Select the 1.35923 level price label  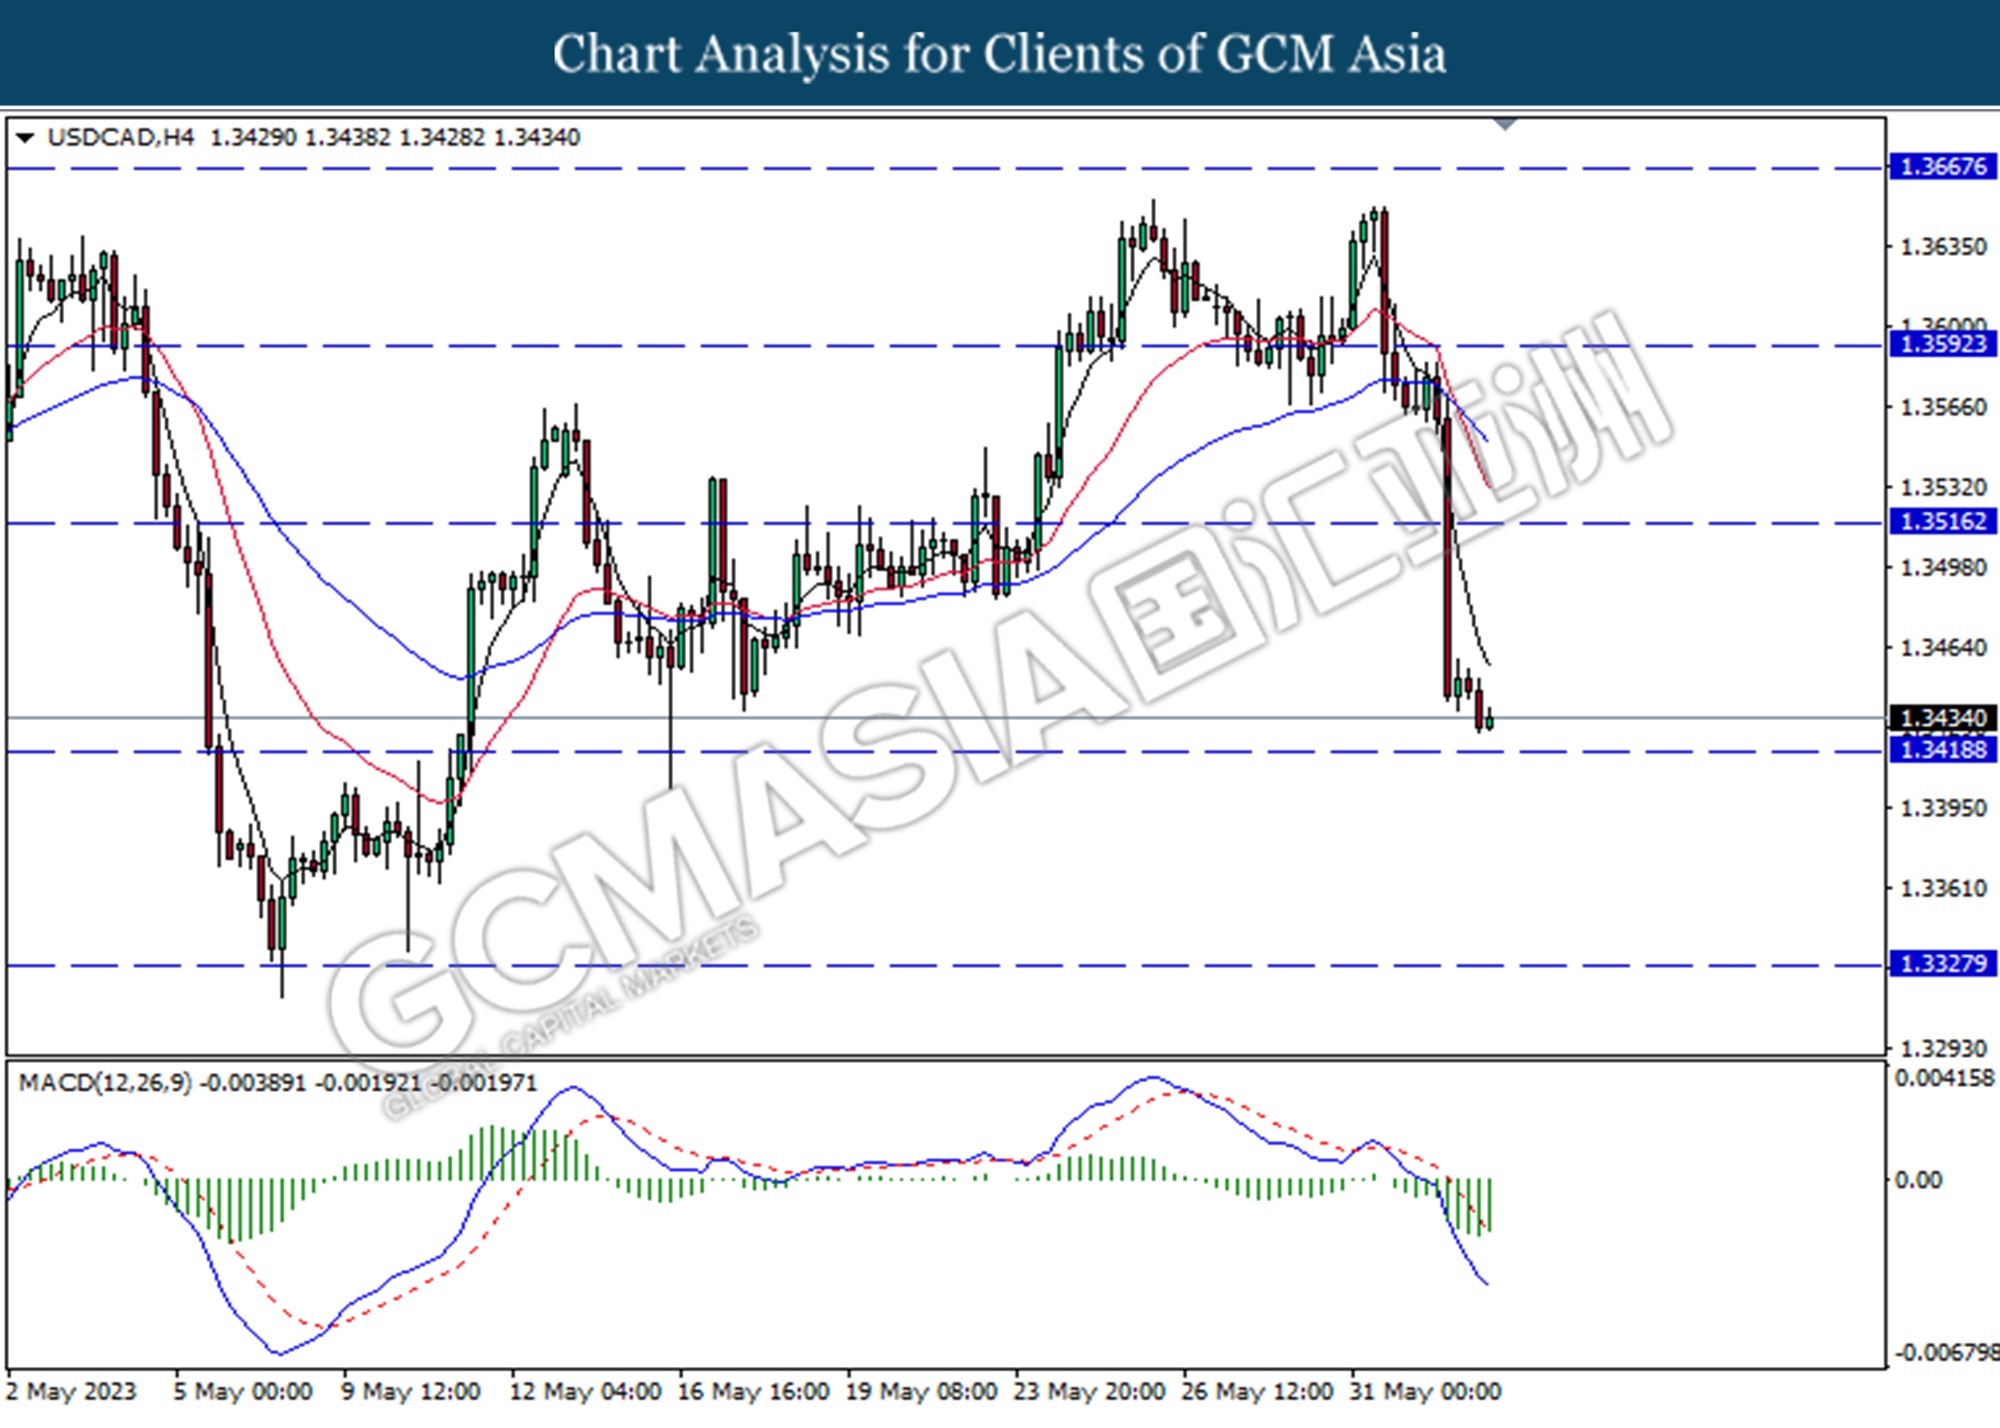pos(1943,345)
